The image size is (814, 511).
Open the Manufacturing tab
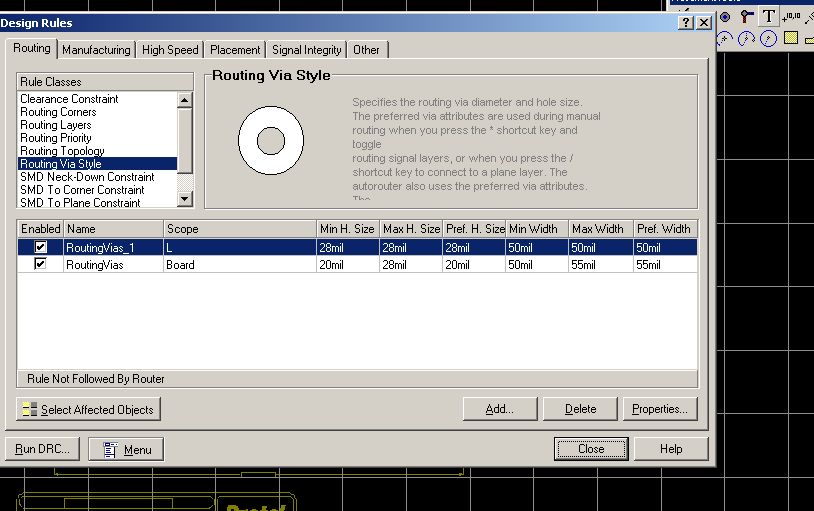[96, 50]
